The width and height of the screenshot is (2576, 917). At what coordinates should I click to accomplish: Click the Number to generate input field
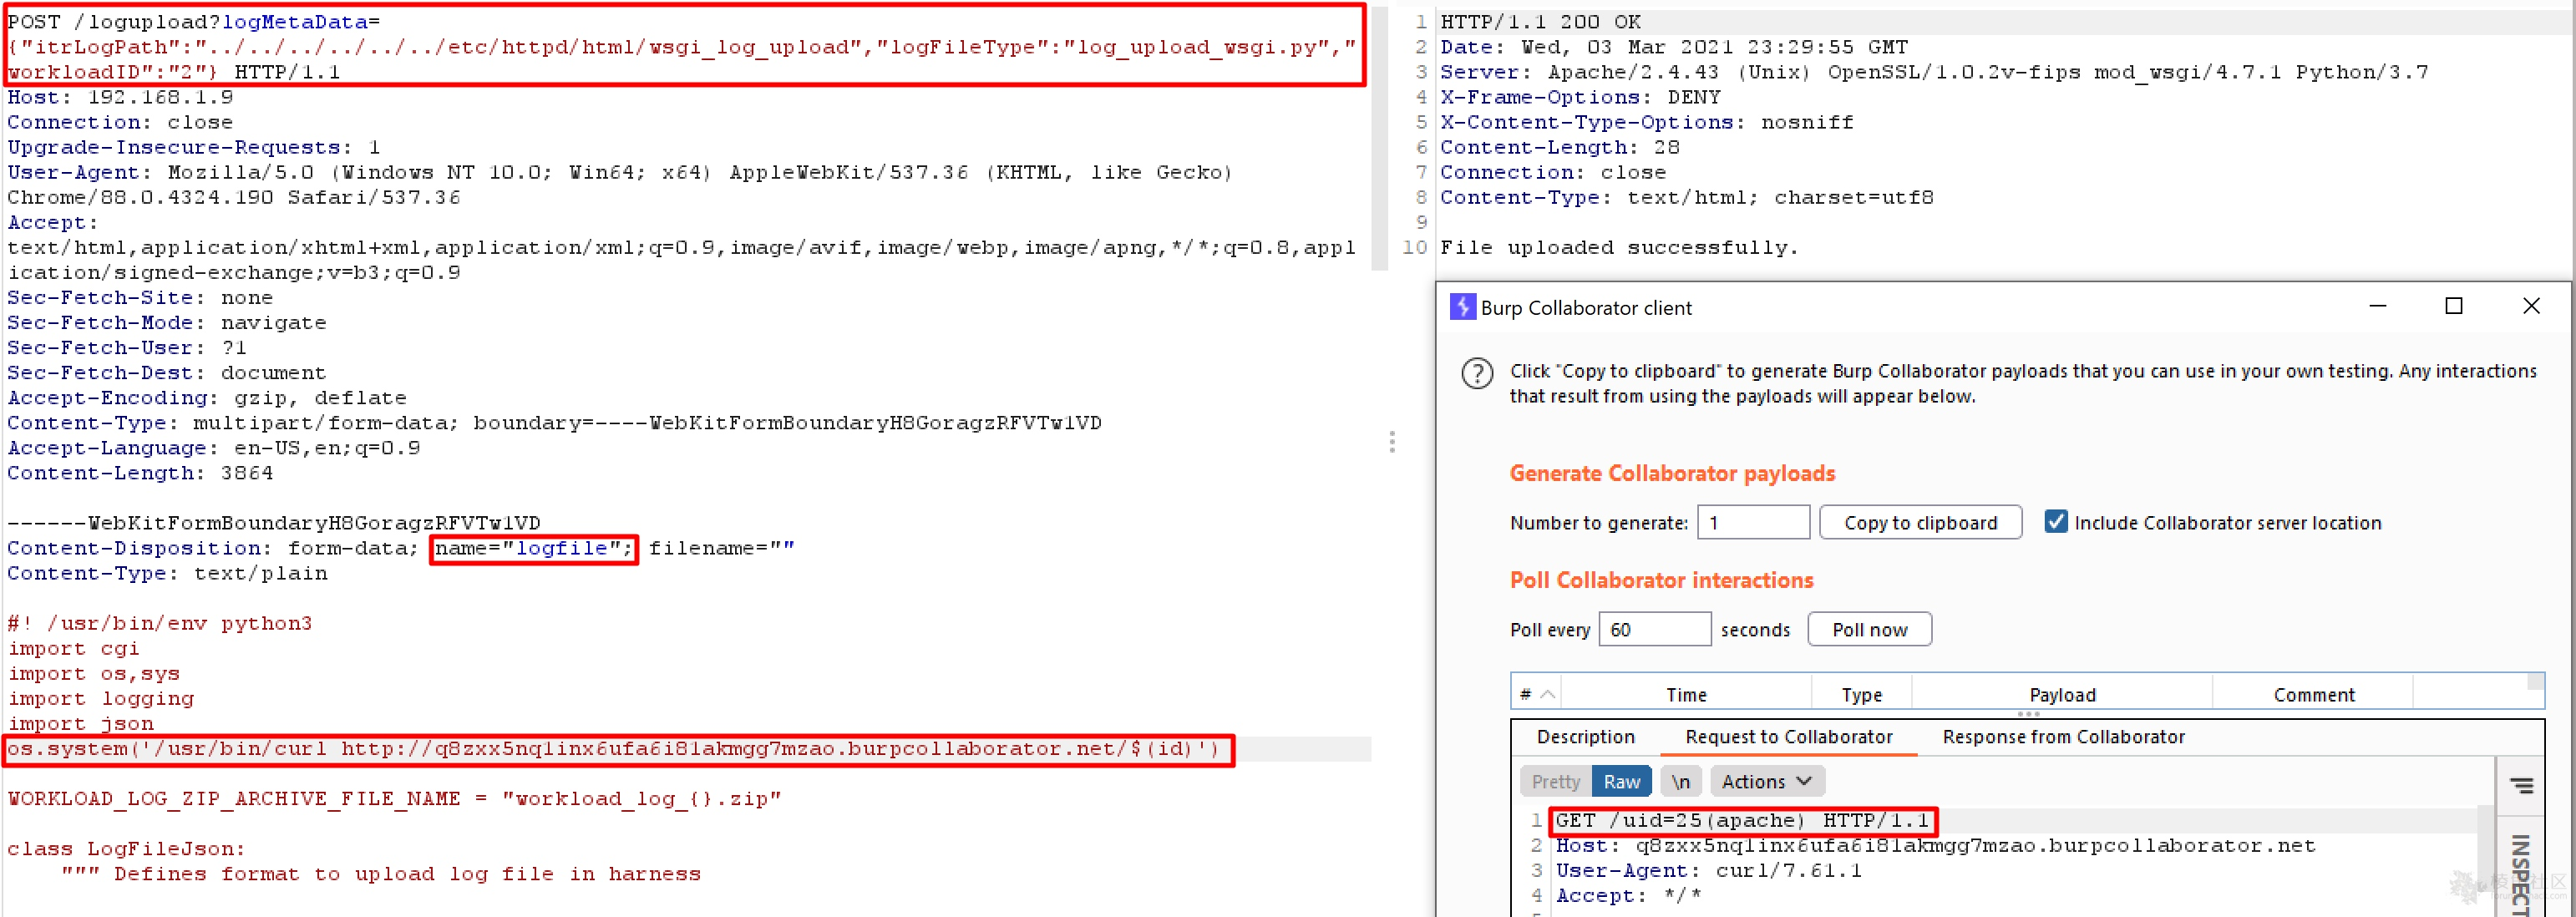[x=1752, y=522]
